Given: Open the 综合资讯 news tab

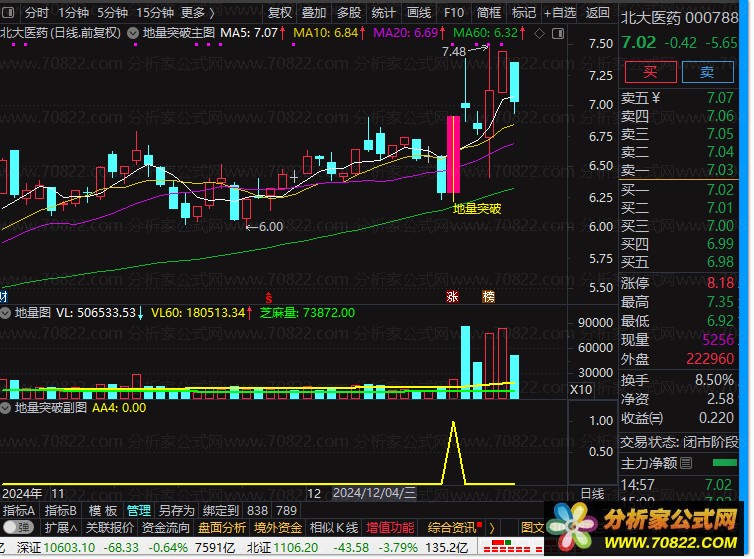Looking at the screenshot, I should (454, 528).
